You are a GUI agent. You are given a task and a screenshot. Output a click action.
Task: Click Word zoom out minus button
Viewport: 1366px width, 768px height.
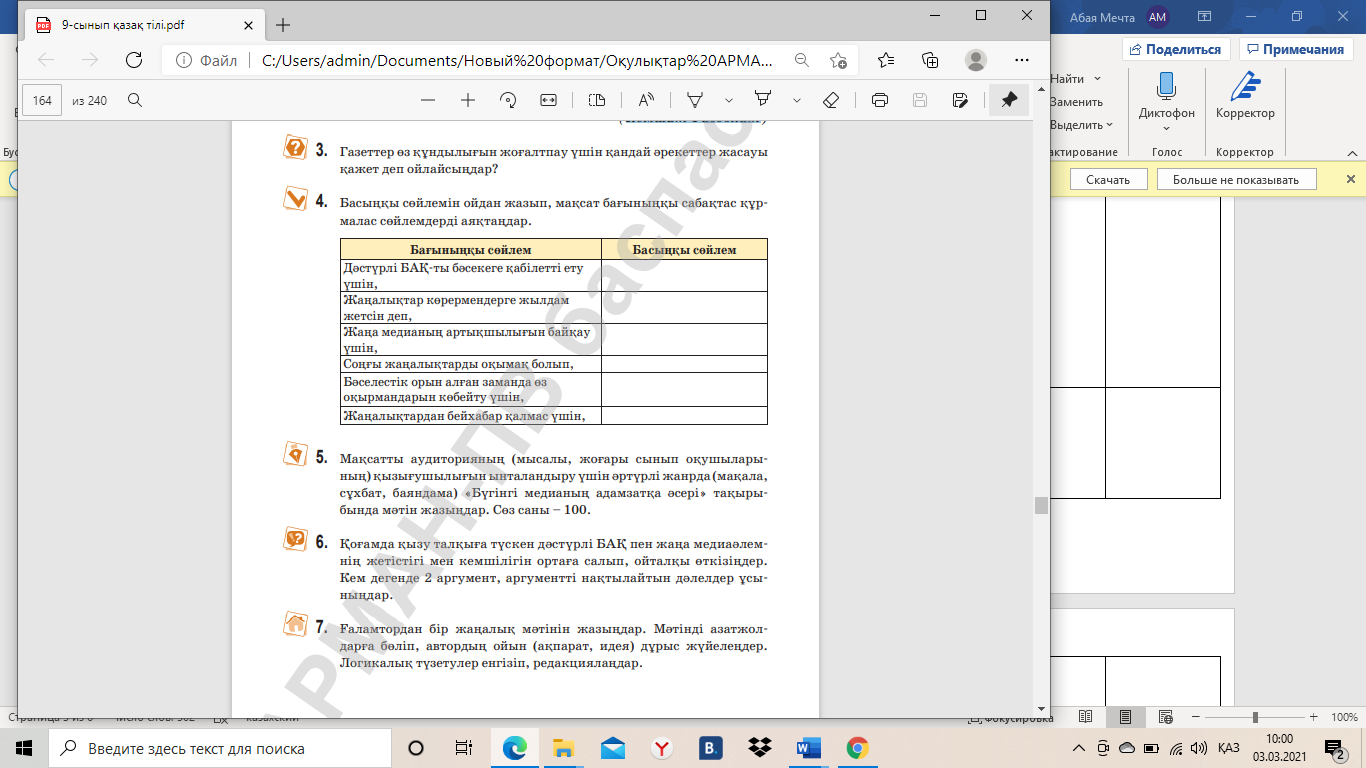[x=1196, y=717]
